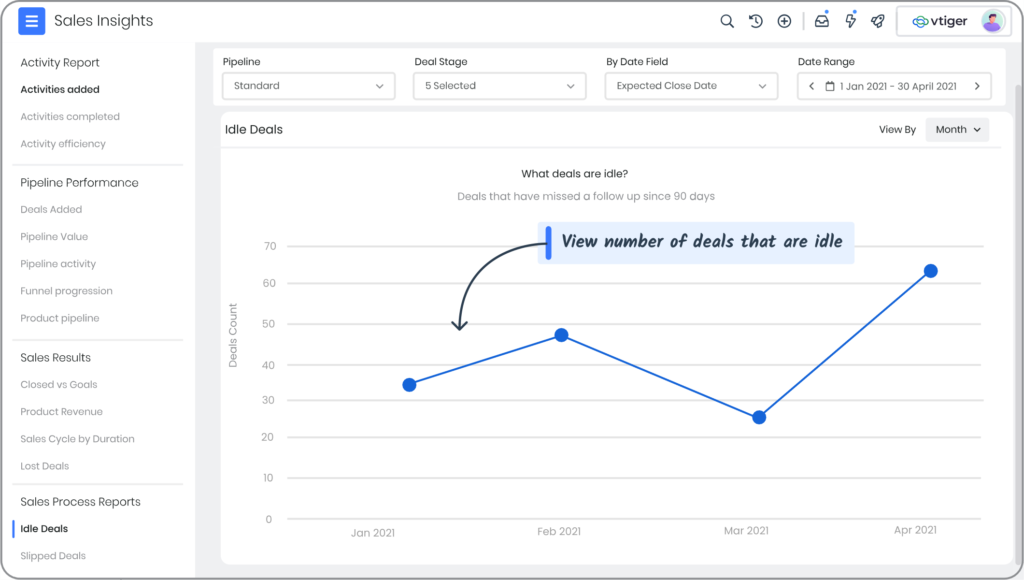Click the Mar 2021 data point
This screenshot has height=580, width=1024.
(759, 417)
